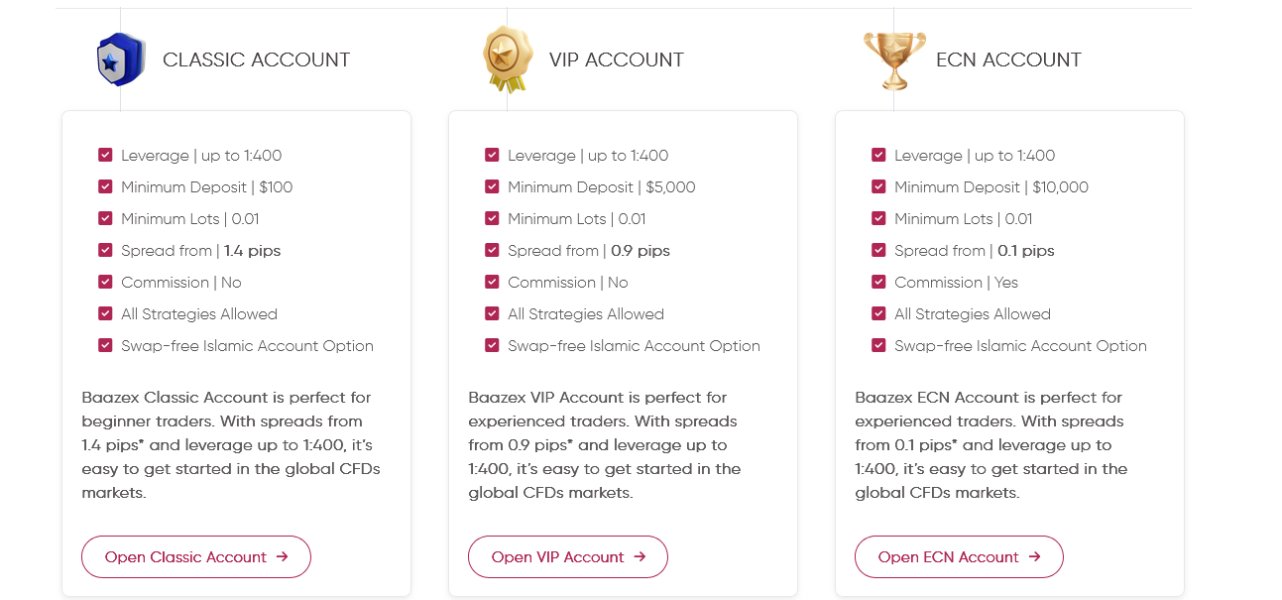The image size is (1282, 600).
Task: Toggle the ECN Commission Yes checkbox
Action: coord(879,282)
